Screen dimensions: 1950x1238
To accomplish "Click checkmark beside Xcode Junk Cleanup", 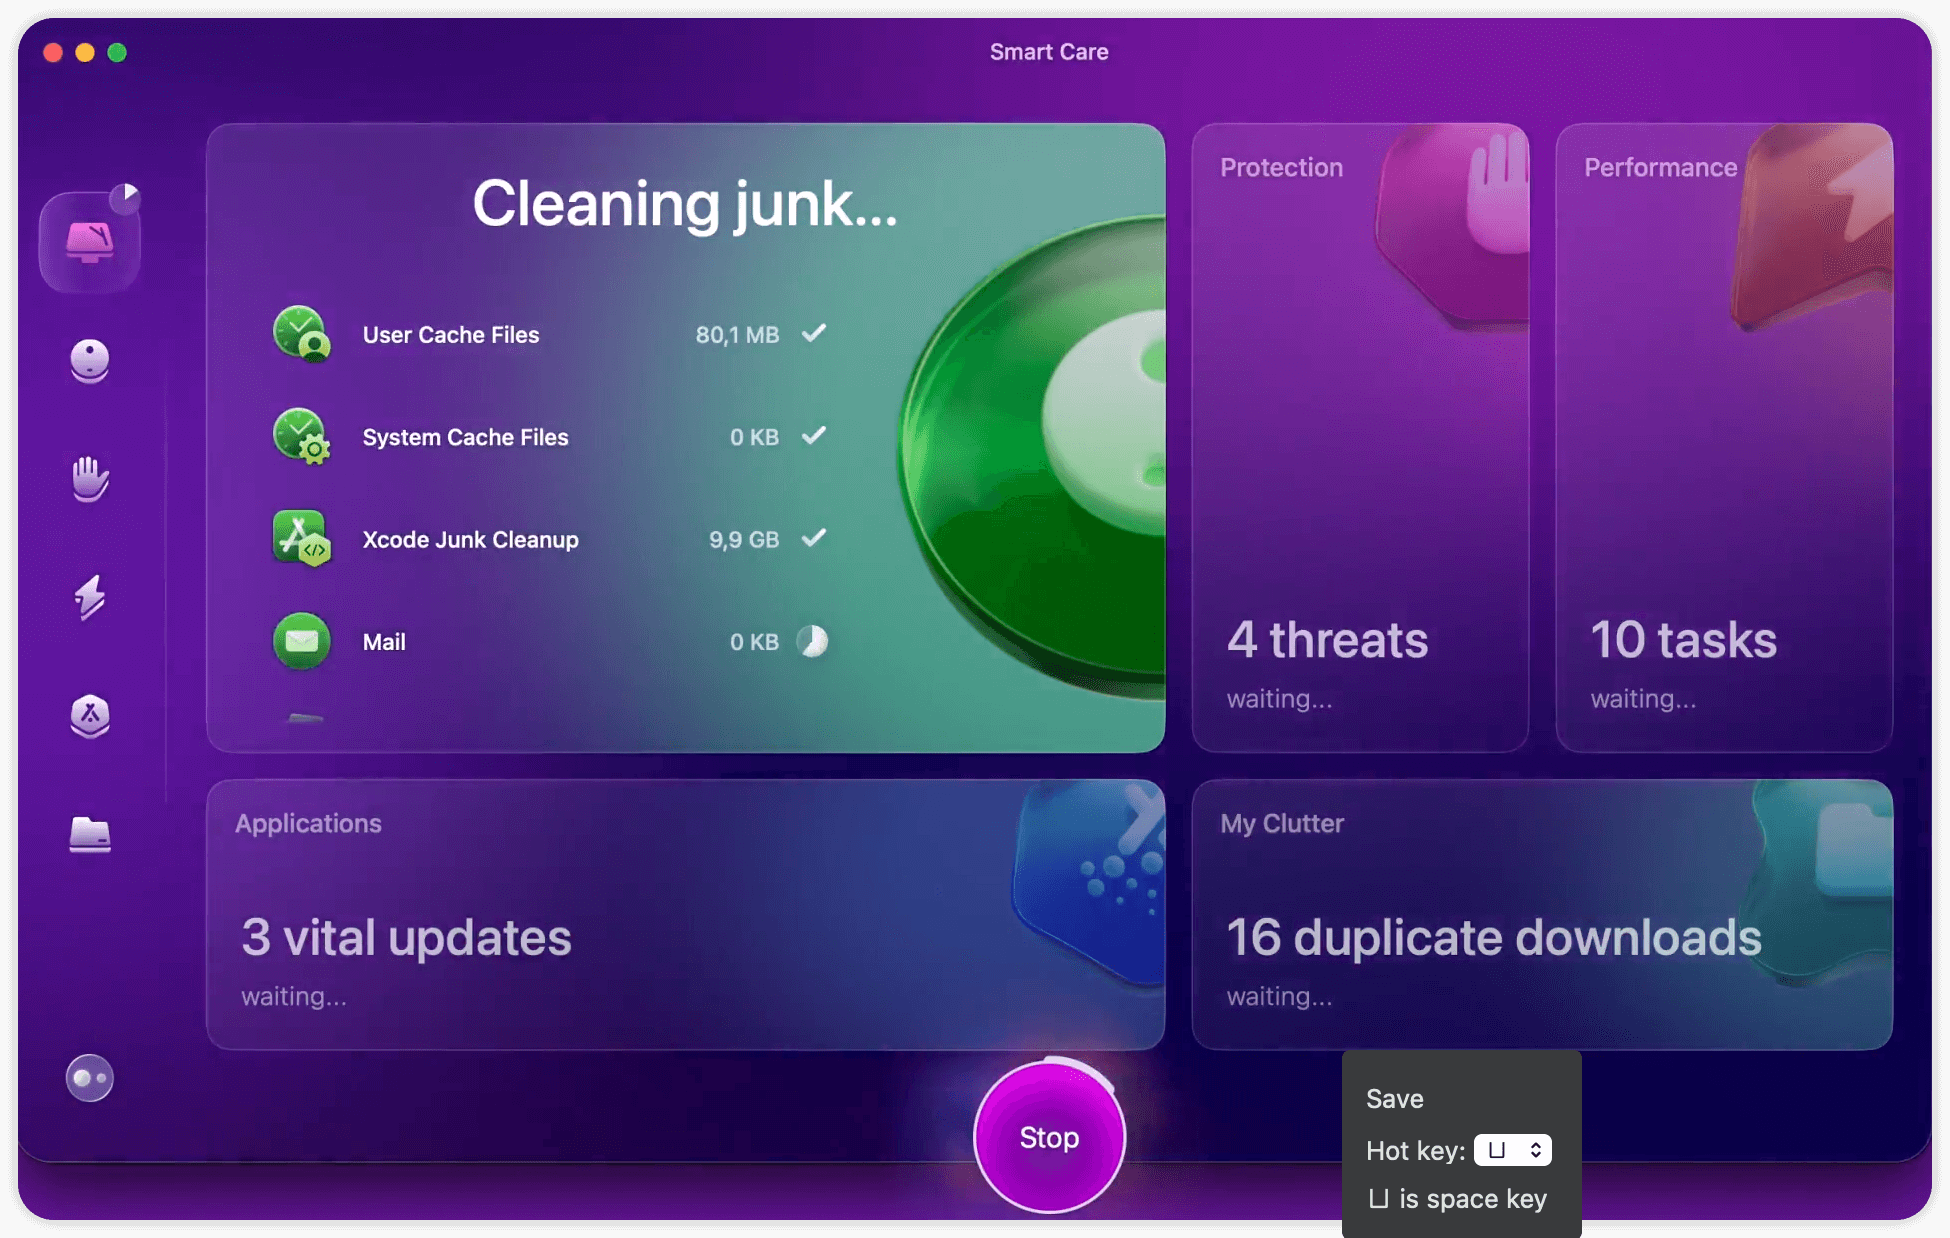I will click(814, 538).
